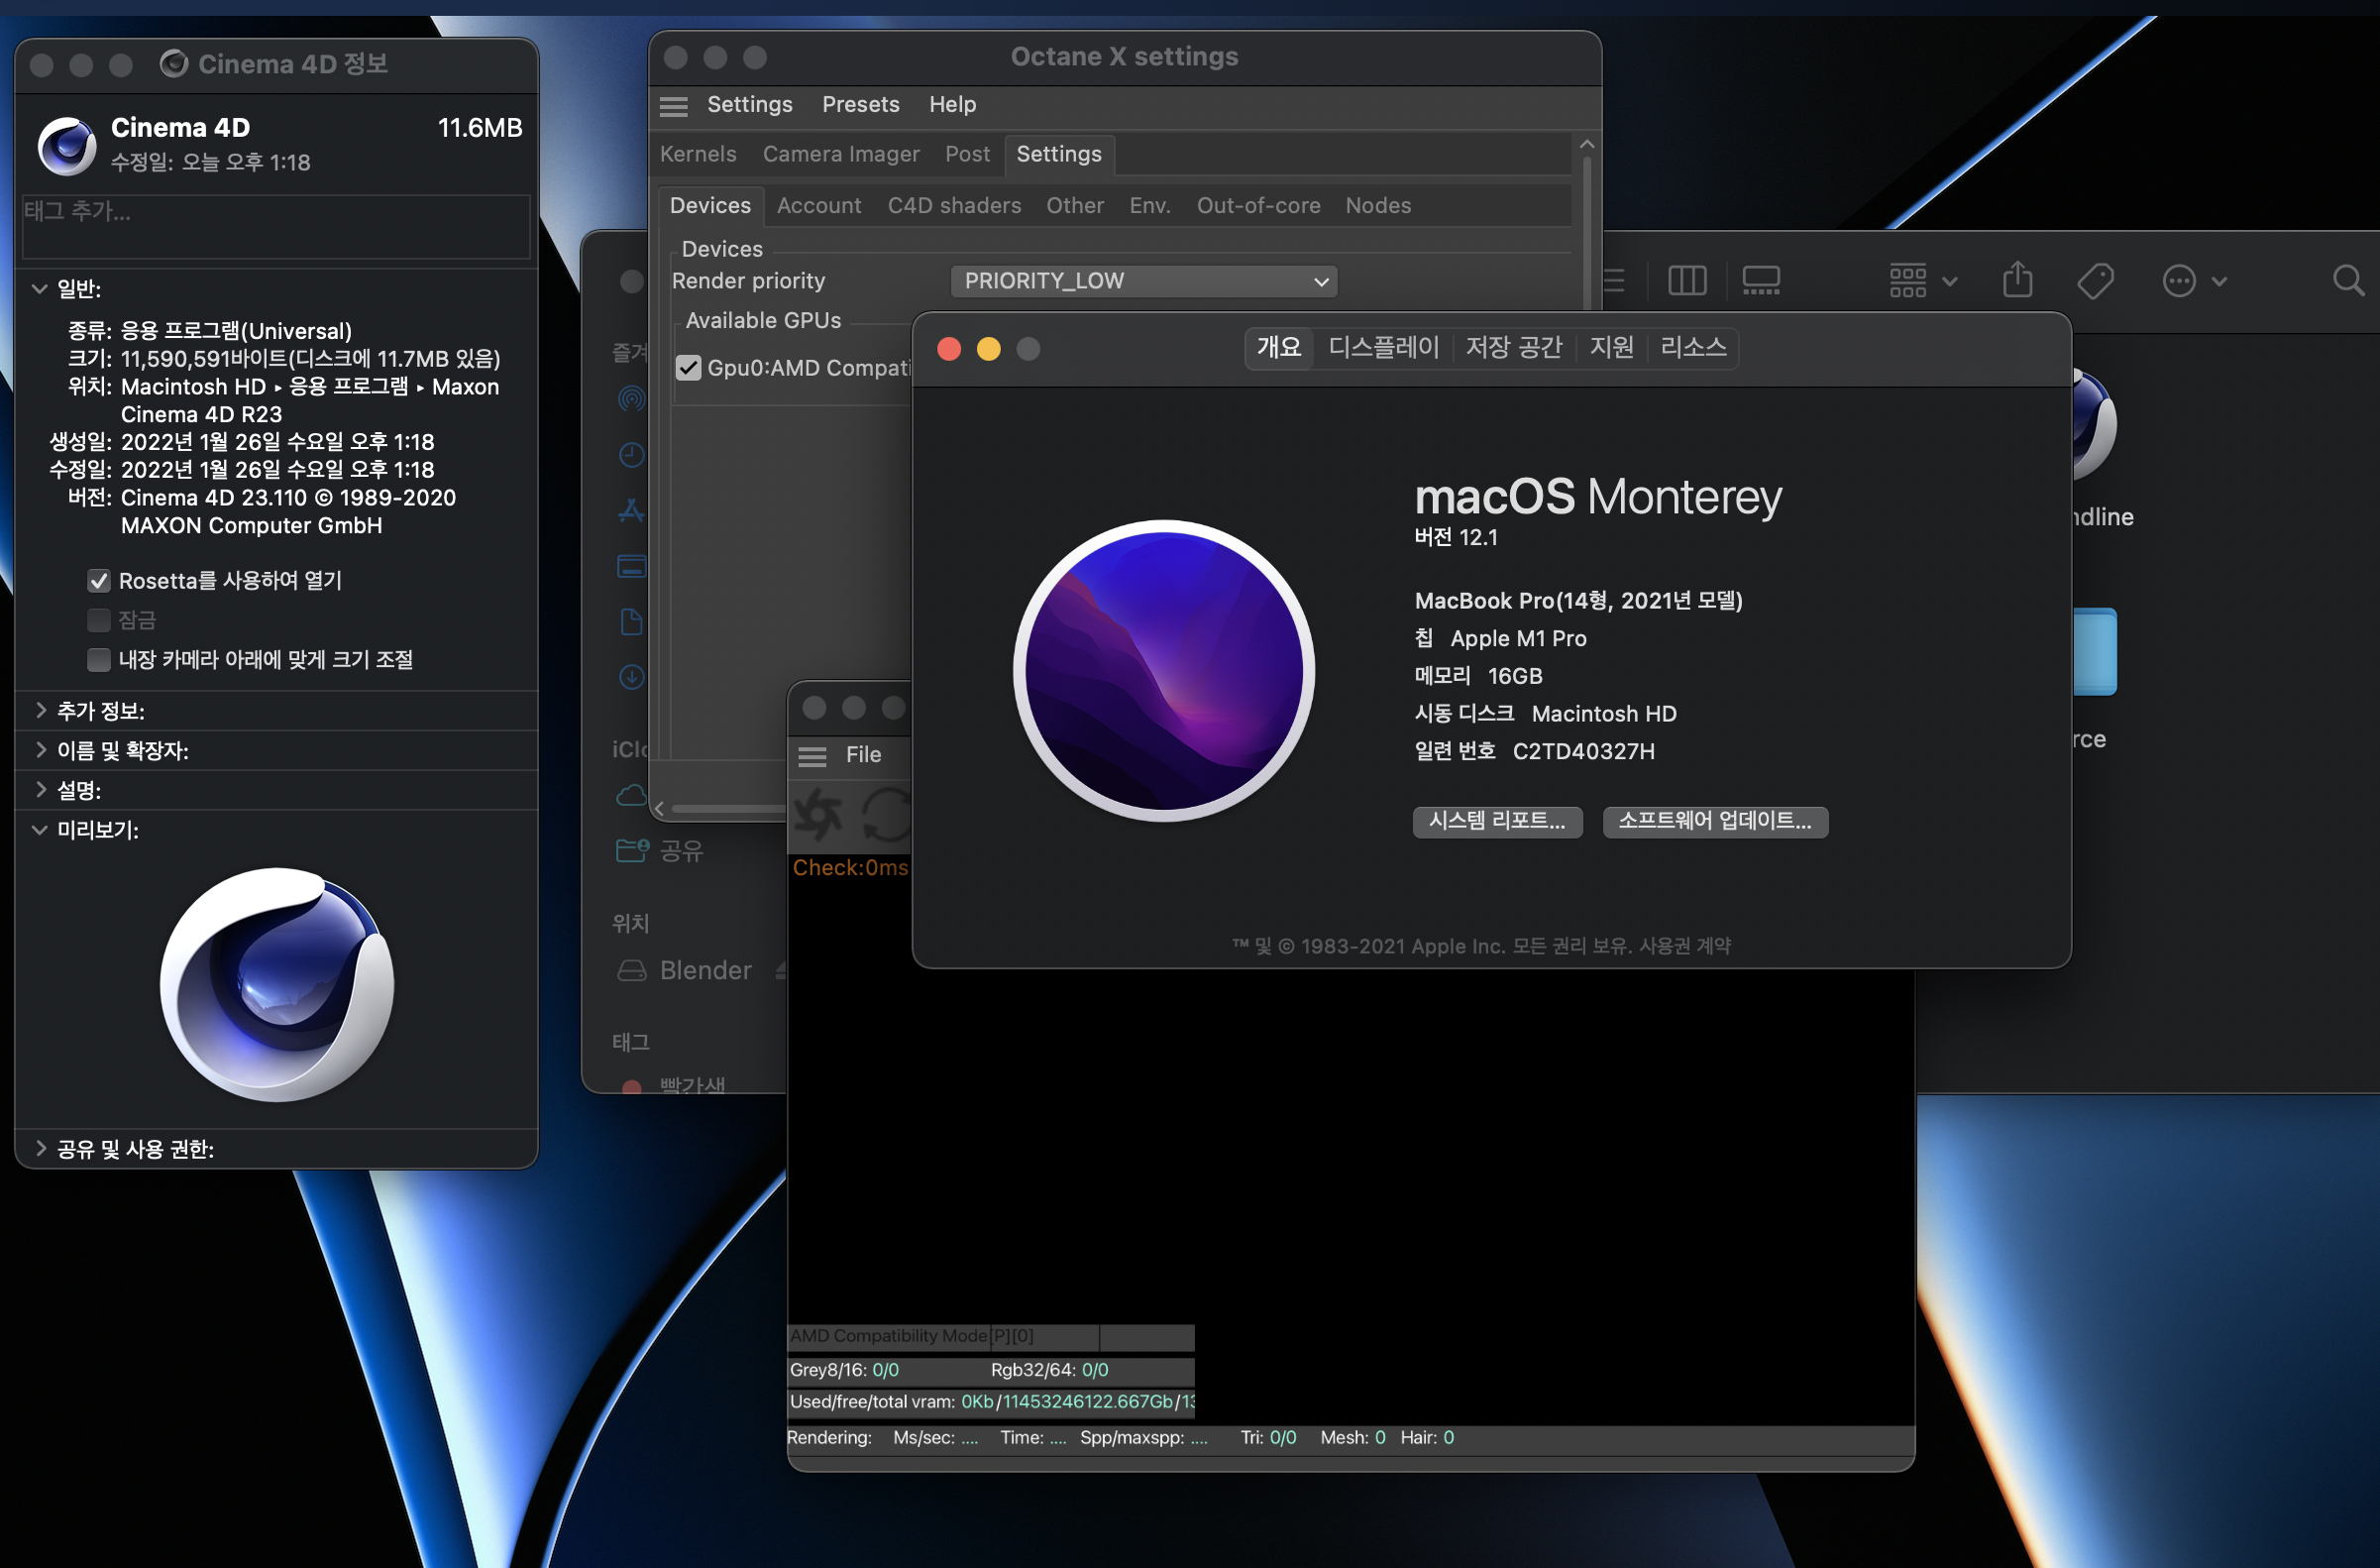Viewport: 2380px width, 1568px height.
Task: Toggle 'Rosetta를 사용하여 열기' checkbox
Action: pyautogui.click(x=98, y=582)
